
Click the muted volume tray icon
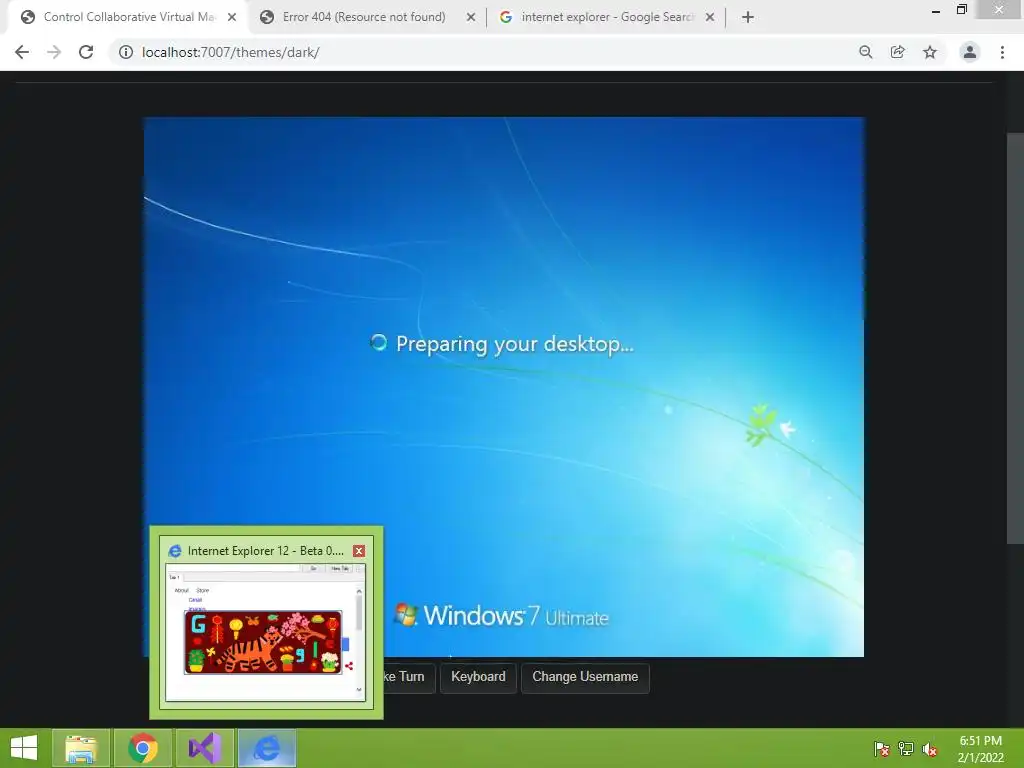pyautogui.click(x=930, y=749)
